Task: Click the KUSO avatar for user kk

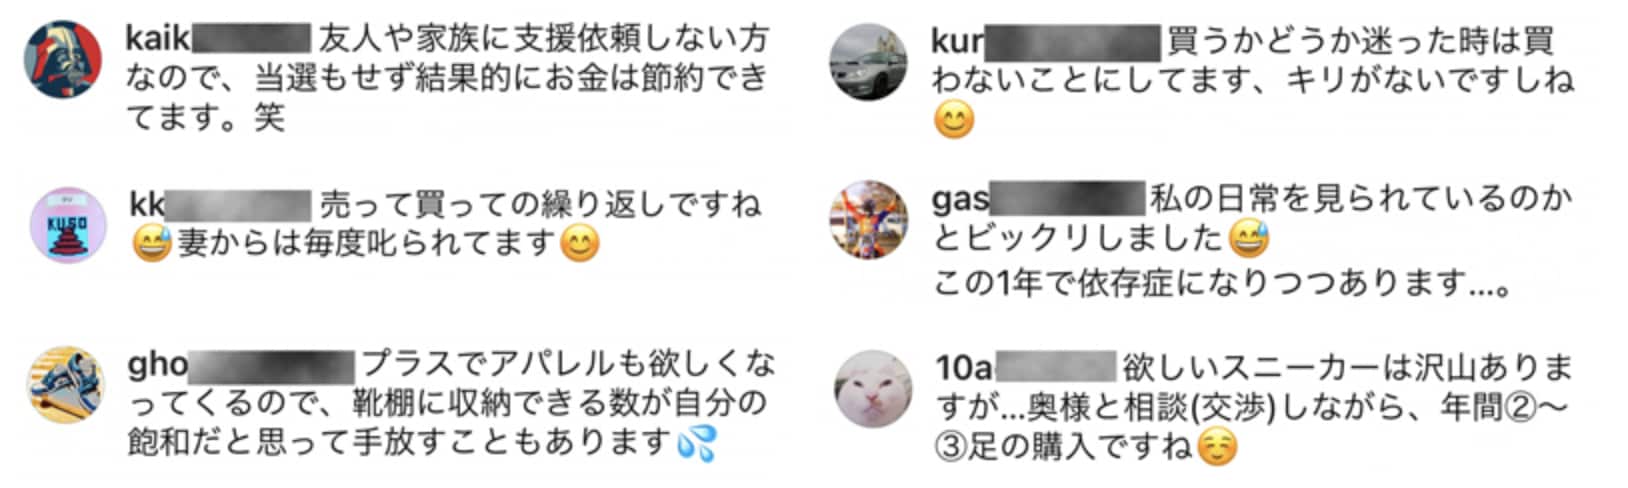Action: 67,225
